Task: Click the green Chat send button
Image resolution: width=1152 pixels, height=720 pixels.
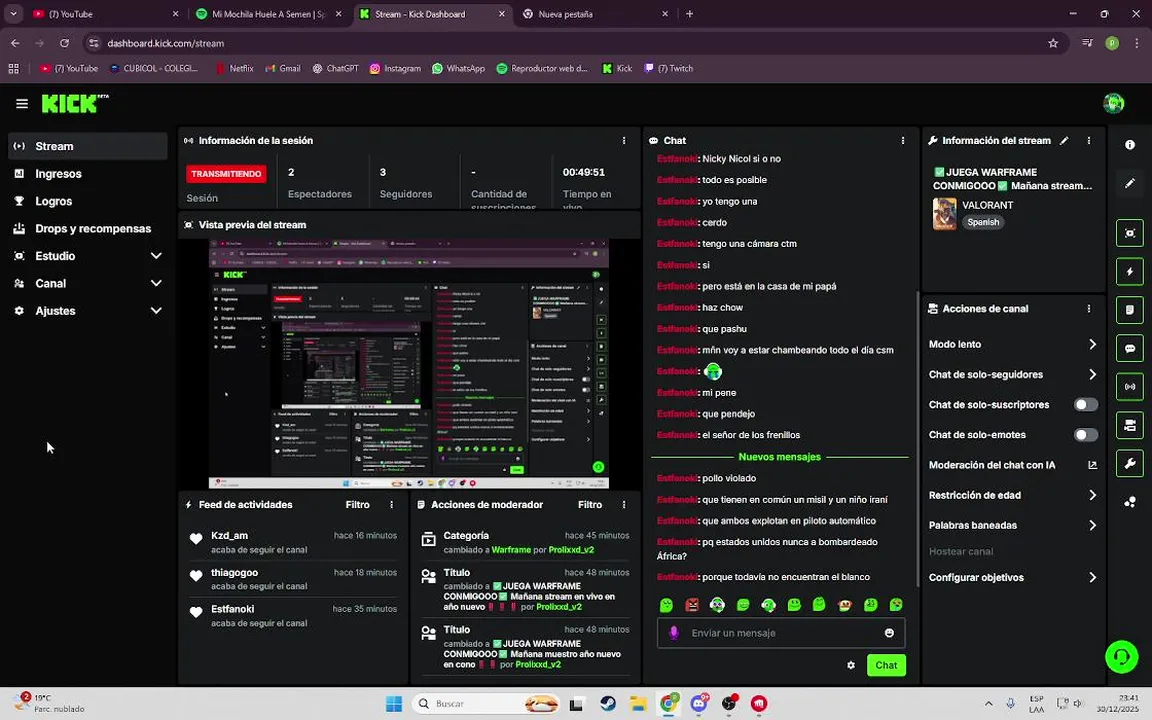Action: (x=886, y=665)
